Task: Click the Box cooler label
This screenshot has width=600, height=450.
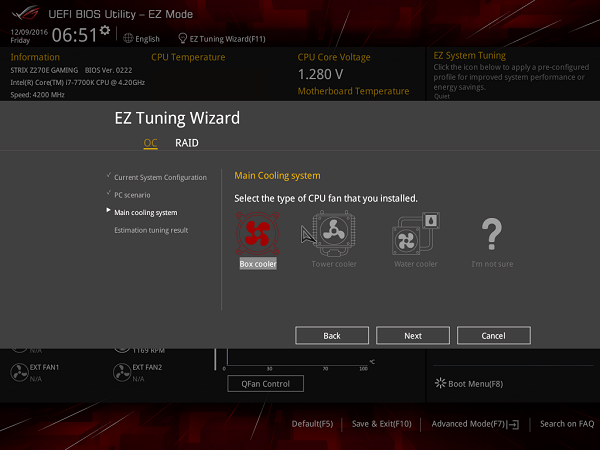Action: pos(258,264)
